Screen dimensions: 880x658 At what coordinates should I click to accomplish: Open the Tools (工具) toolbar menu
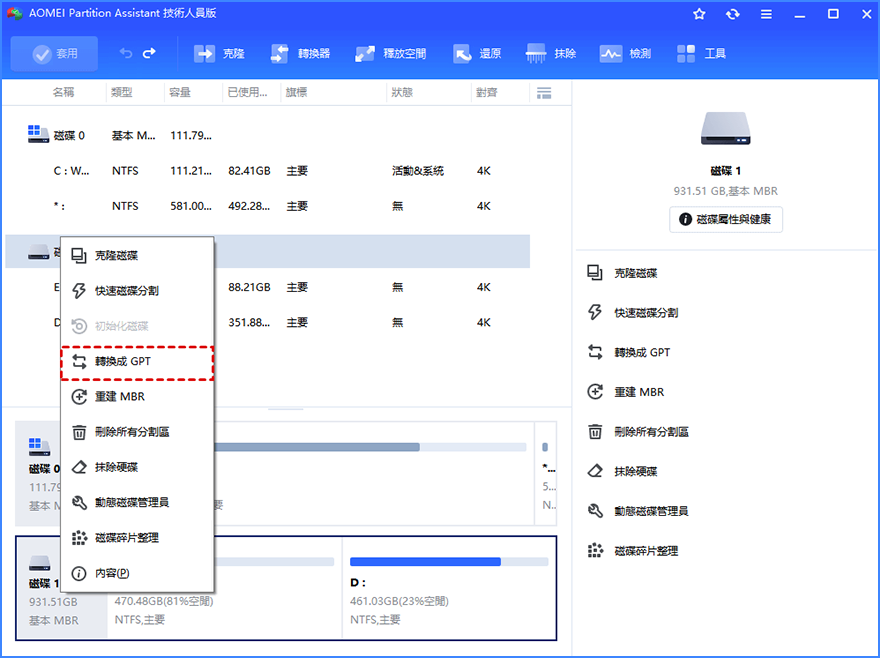(701, 54)
